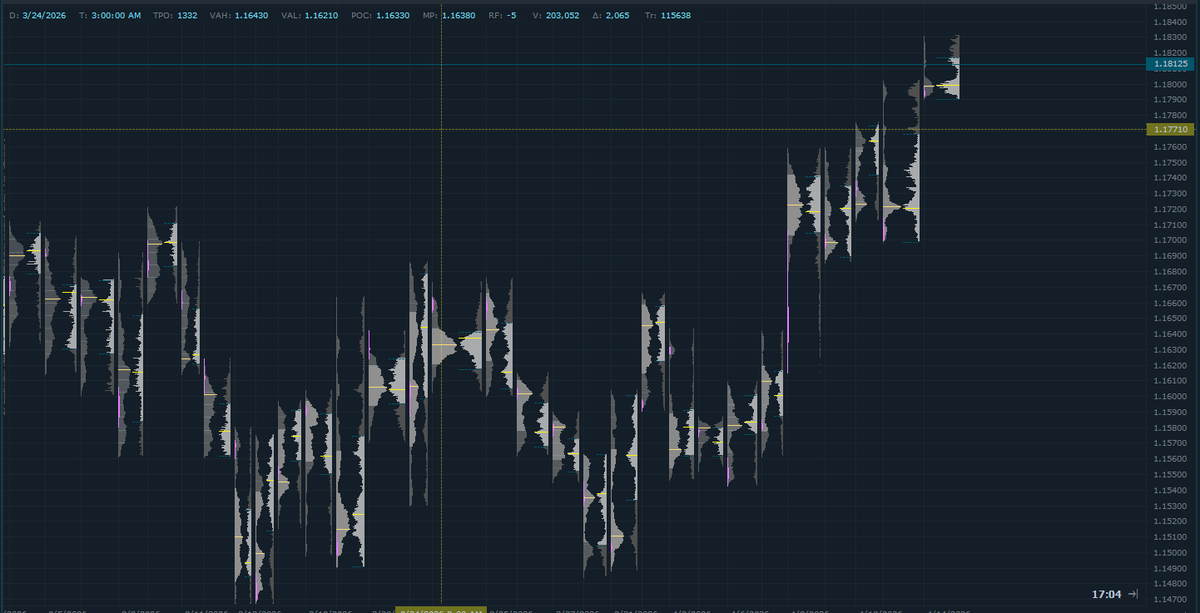This screenshot has width=1200, height=613.
Task: Click the 1.16000 price axis label
Action: (x=1169, y=396)
